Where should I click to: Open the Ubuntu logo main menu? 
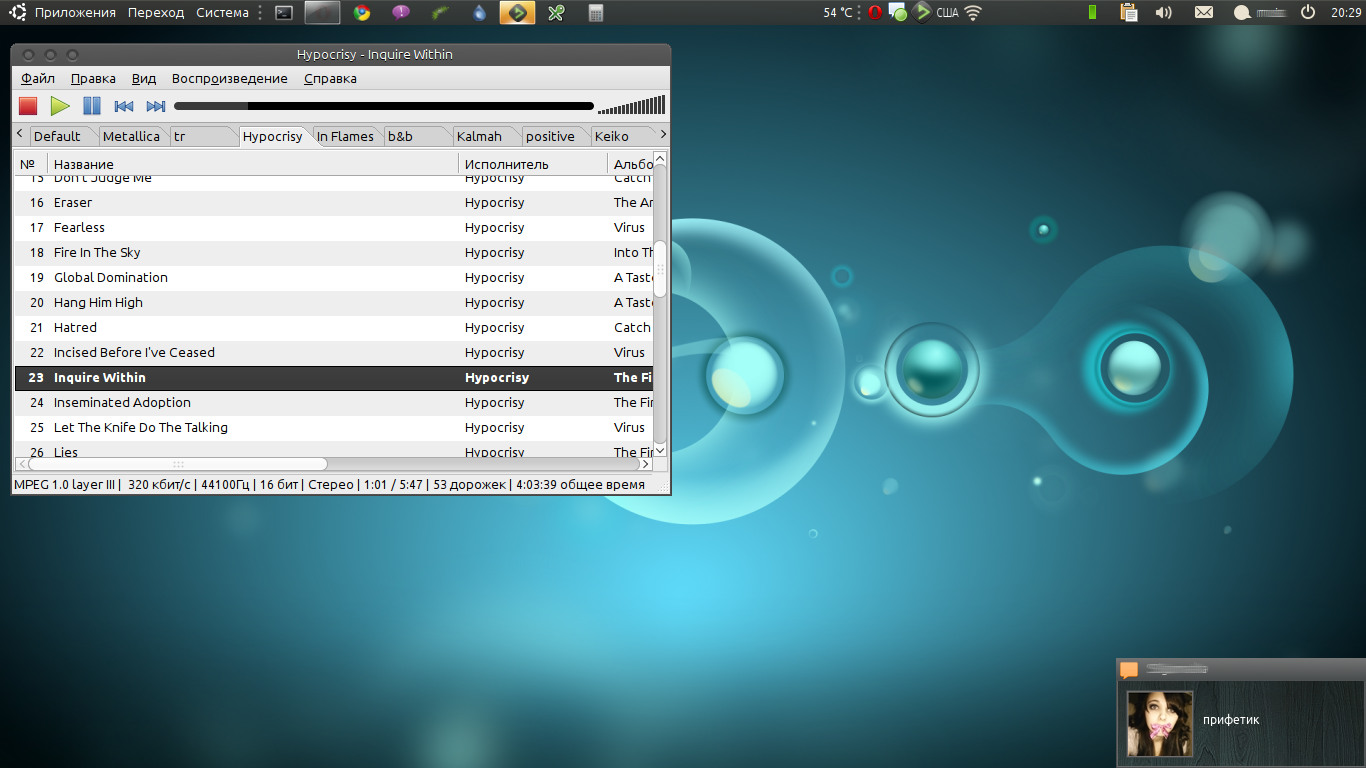tap(18, 12)
